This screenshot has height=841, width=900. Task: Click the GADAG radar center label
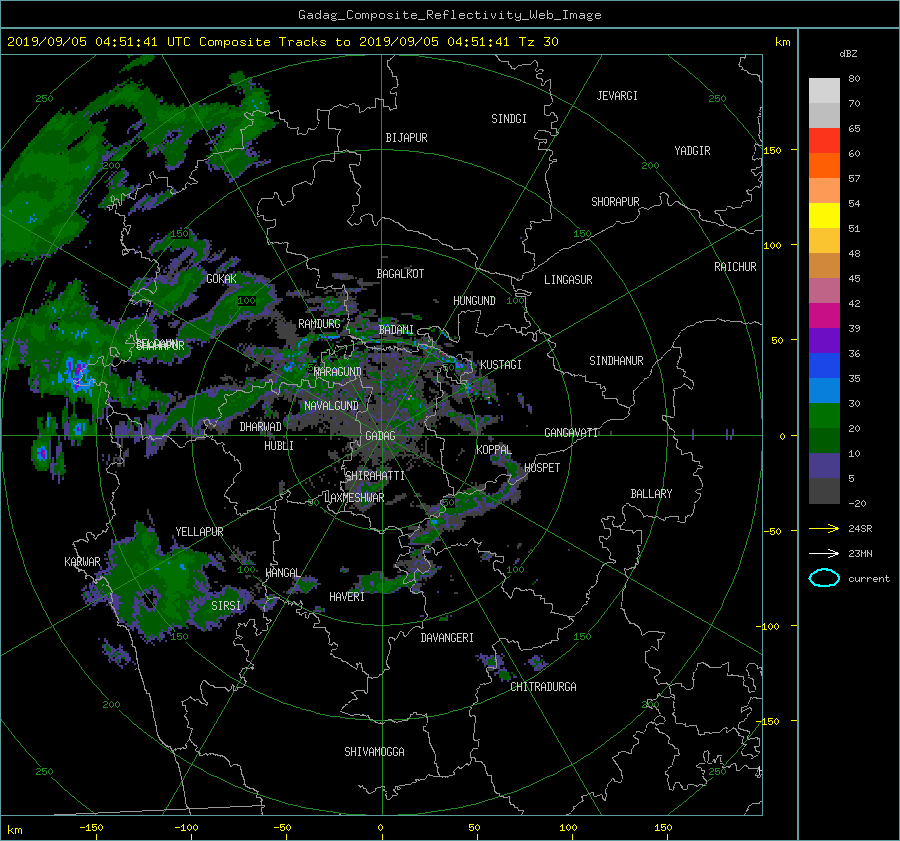click(381, 436)
